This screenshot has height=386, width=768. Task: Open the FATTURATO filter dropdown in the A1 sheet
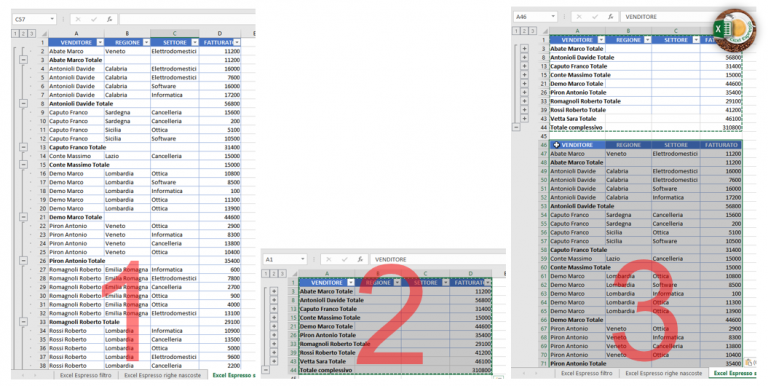point(487,283)
